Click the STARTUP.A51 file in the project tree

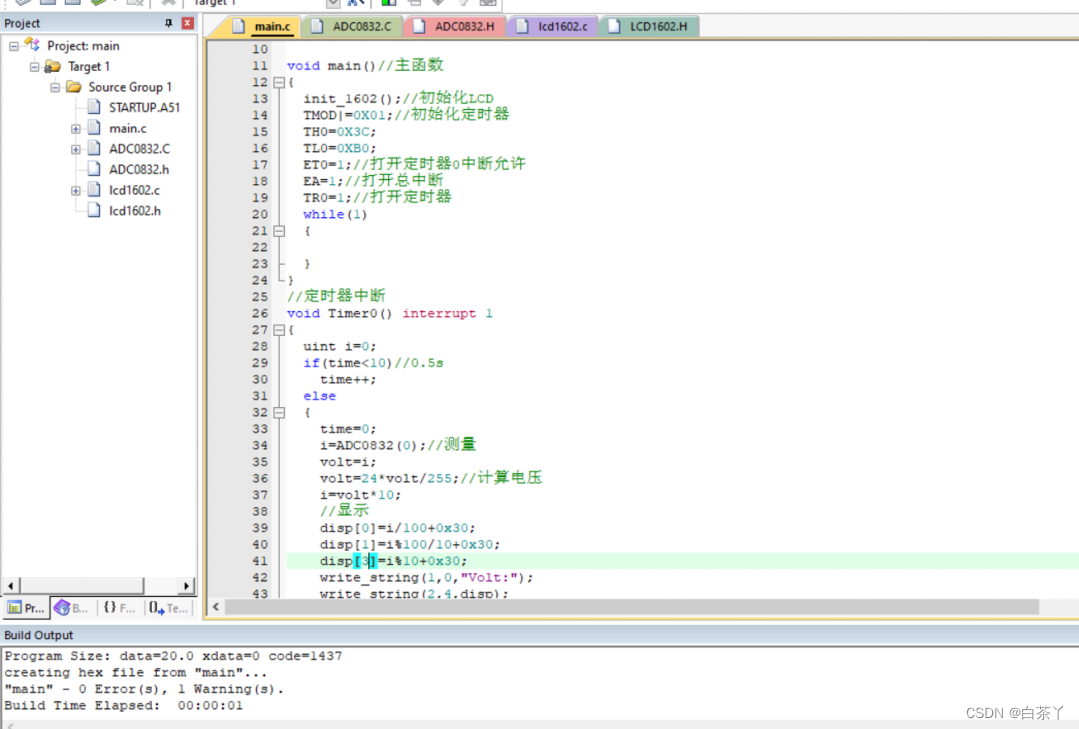point(144,107)
